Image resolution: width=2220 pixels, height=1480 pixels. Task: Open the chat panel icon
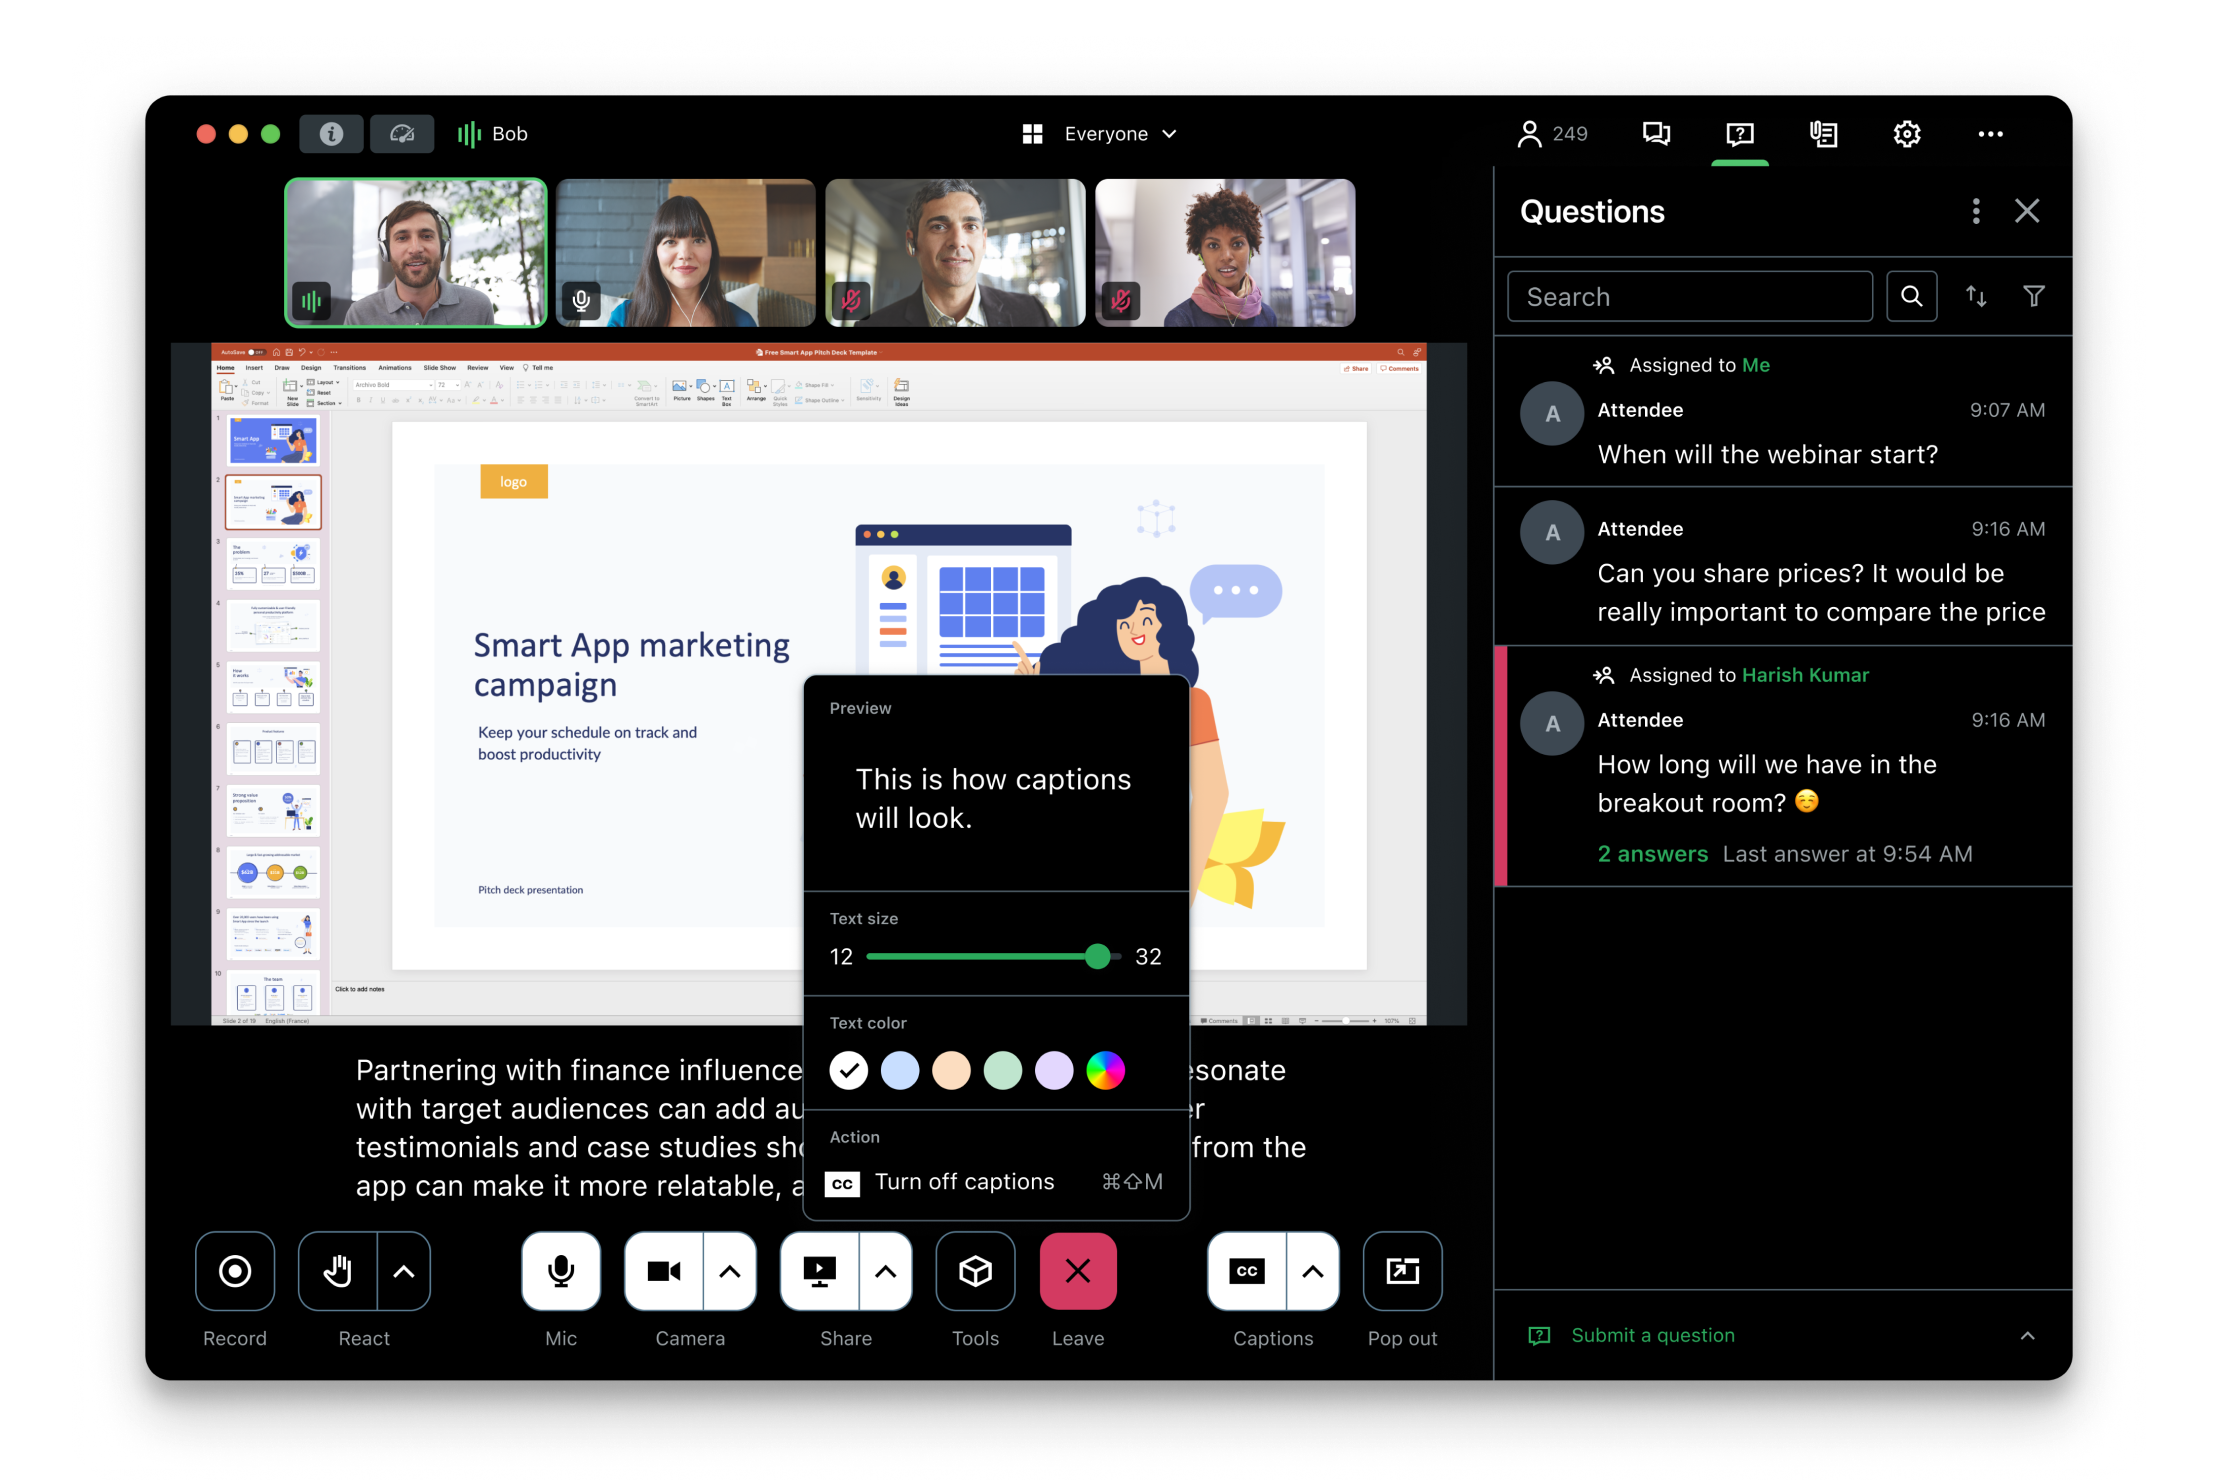coord(1655,133)
